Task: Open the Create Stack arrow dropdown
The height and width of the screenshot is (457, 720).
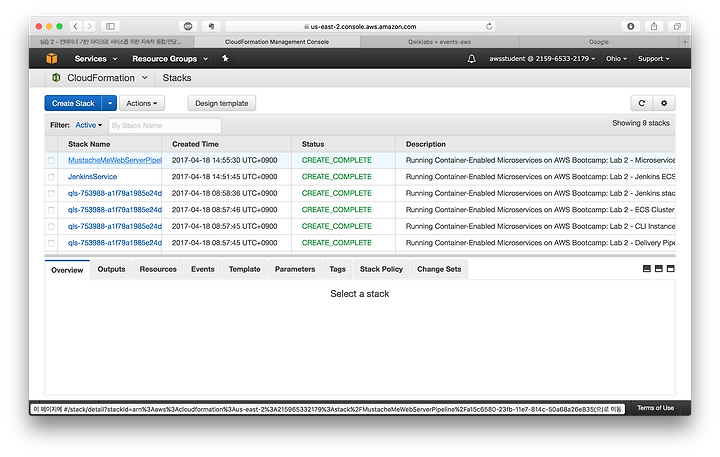Action: (x=109, y=103)
